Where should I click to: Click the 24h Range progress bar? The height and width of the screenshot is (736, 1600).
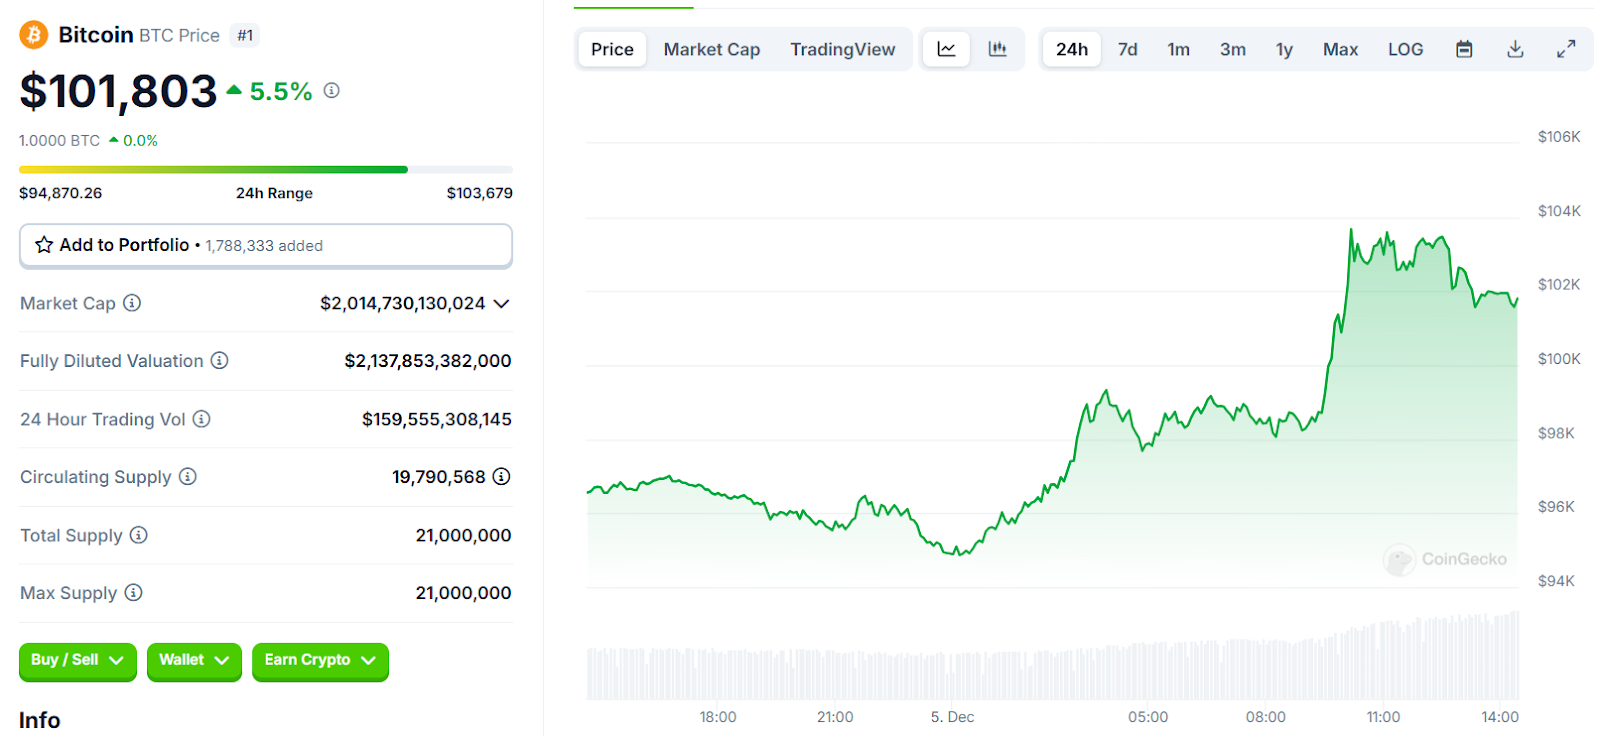click(x=266, y=170)
